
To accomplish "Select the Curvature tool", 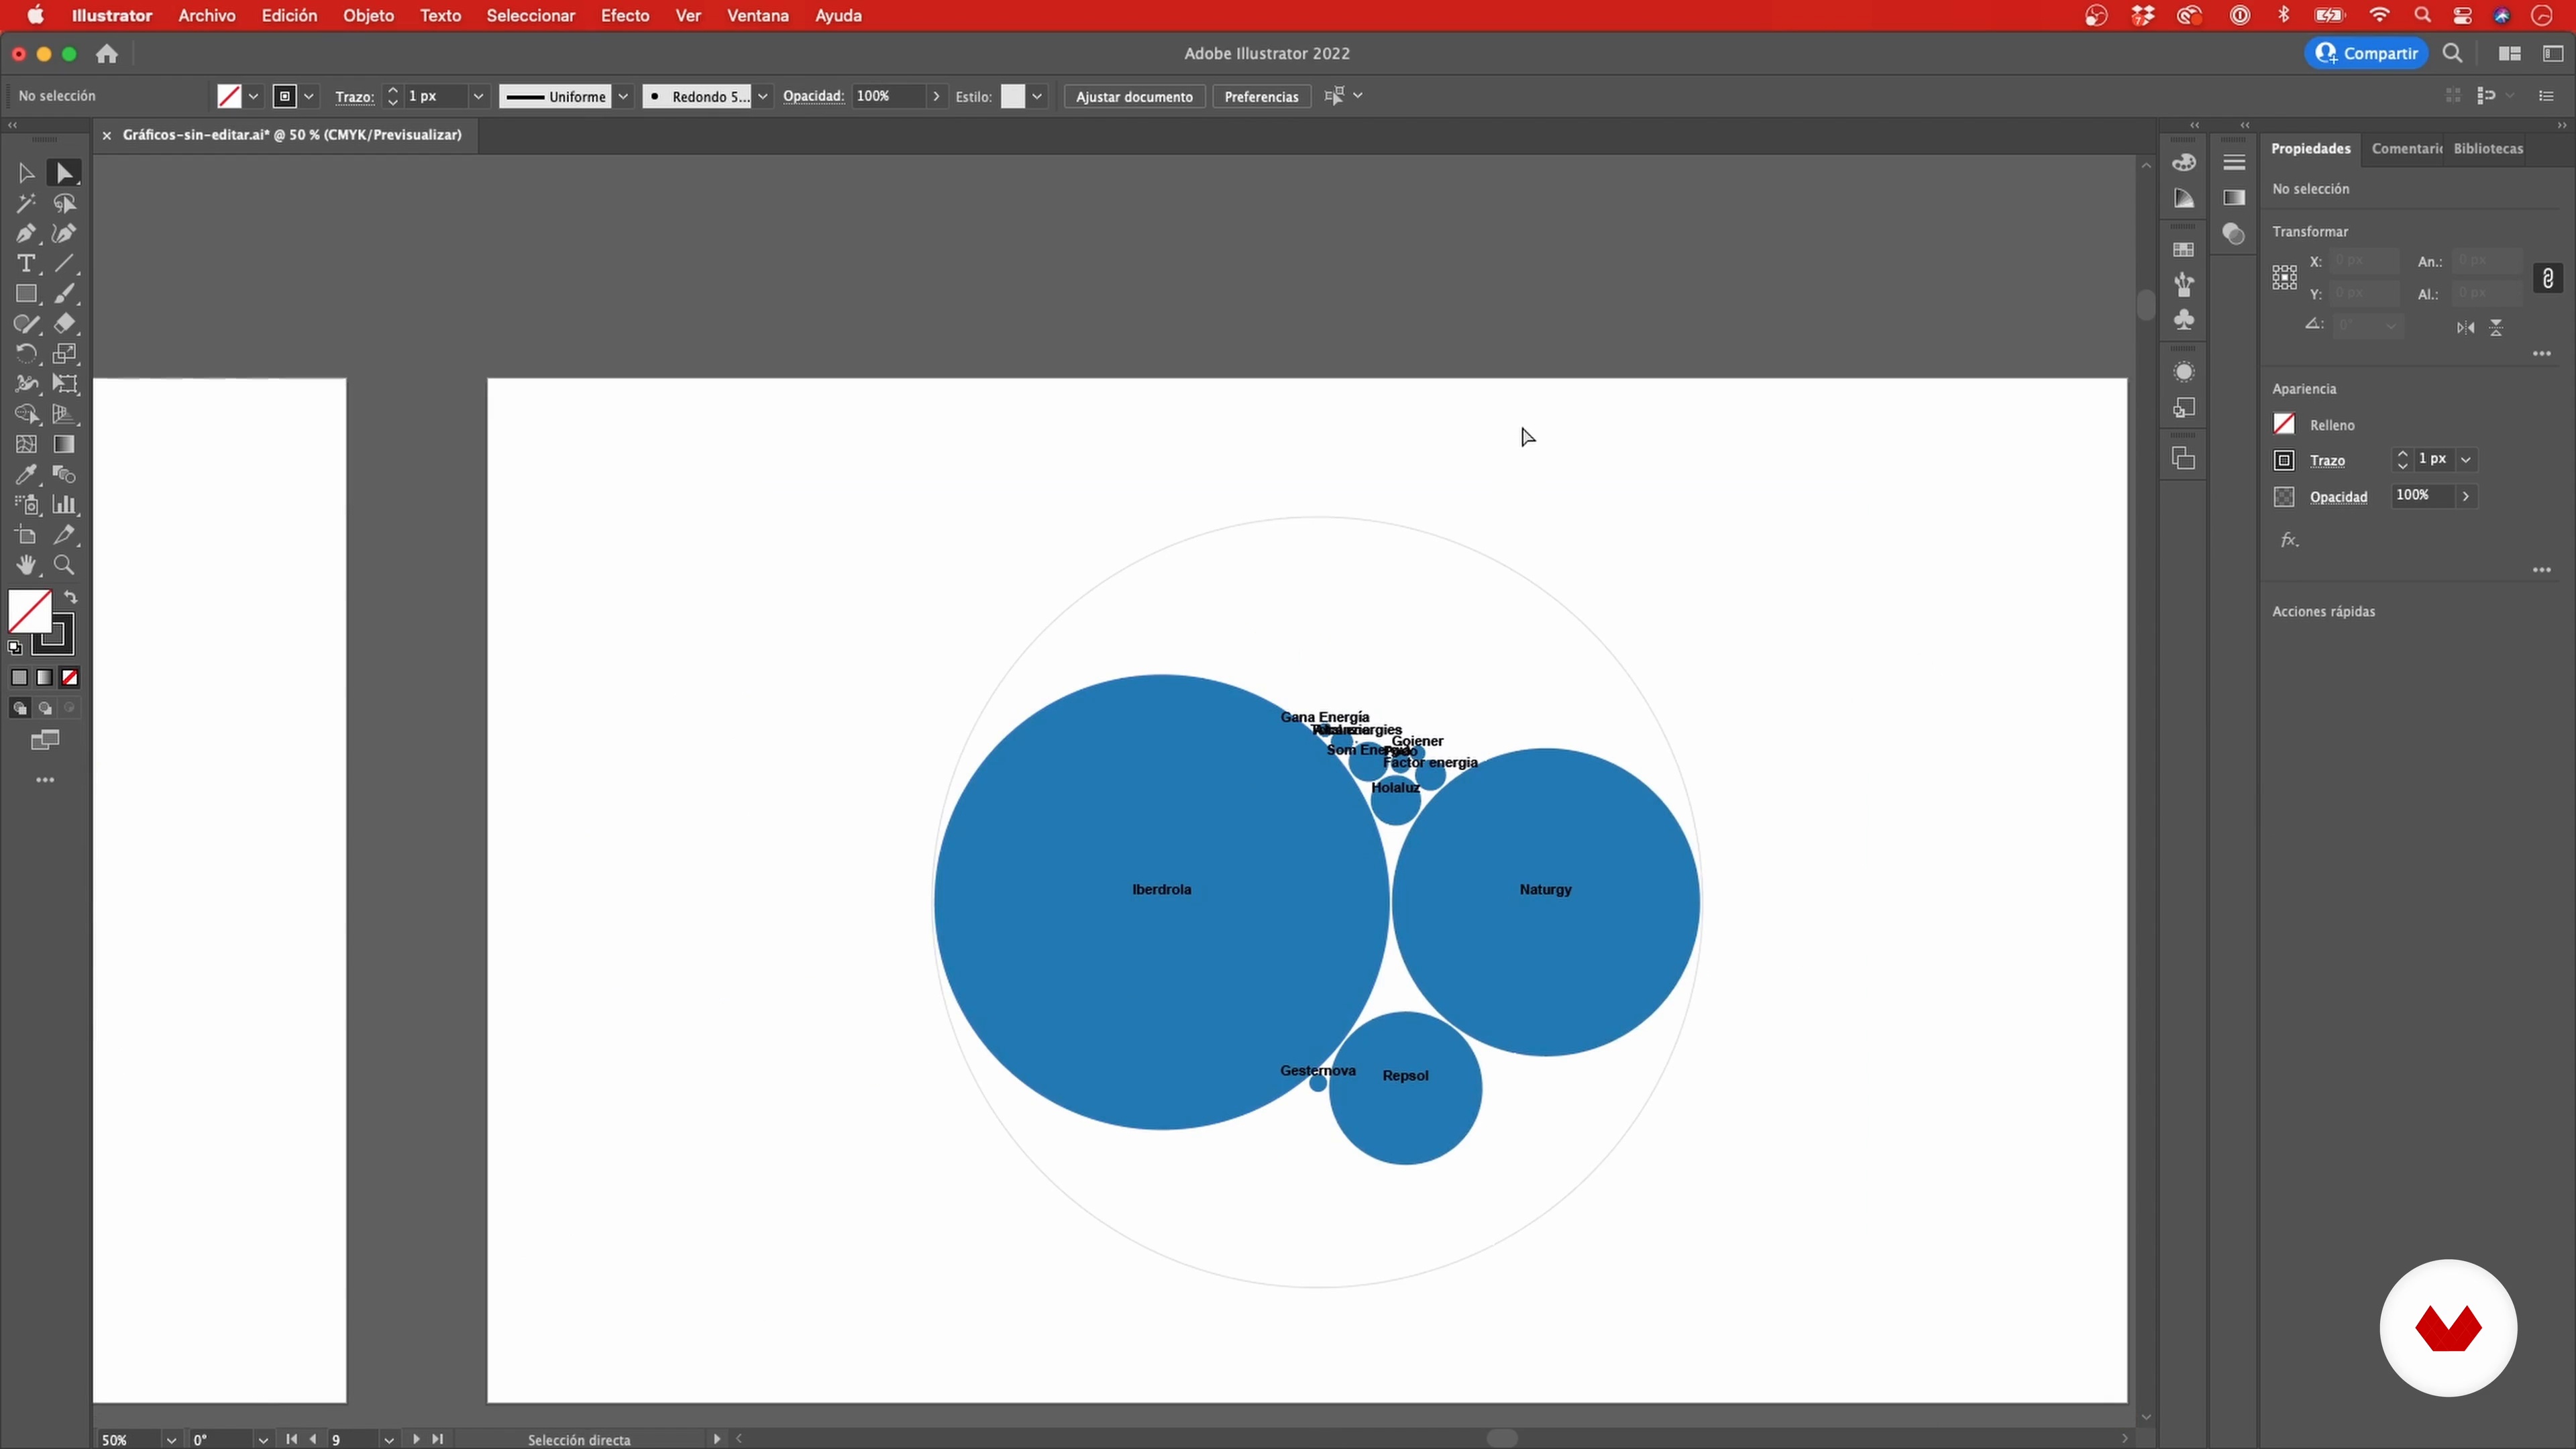I will click(x=64, y=234).
